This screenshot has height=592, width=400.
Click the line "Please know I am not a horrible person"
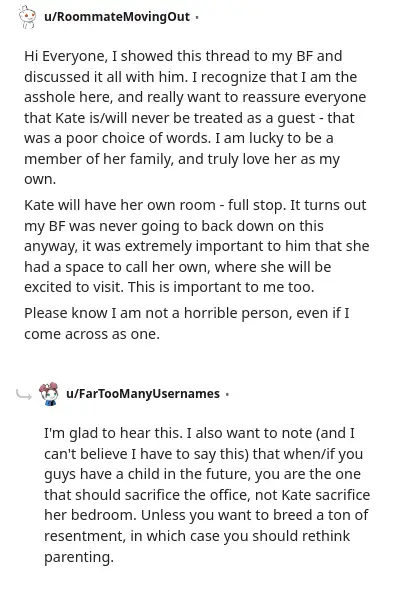(187, 313)
